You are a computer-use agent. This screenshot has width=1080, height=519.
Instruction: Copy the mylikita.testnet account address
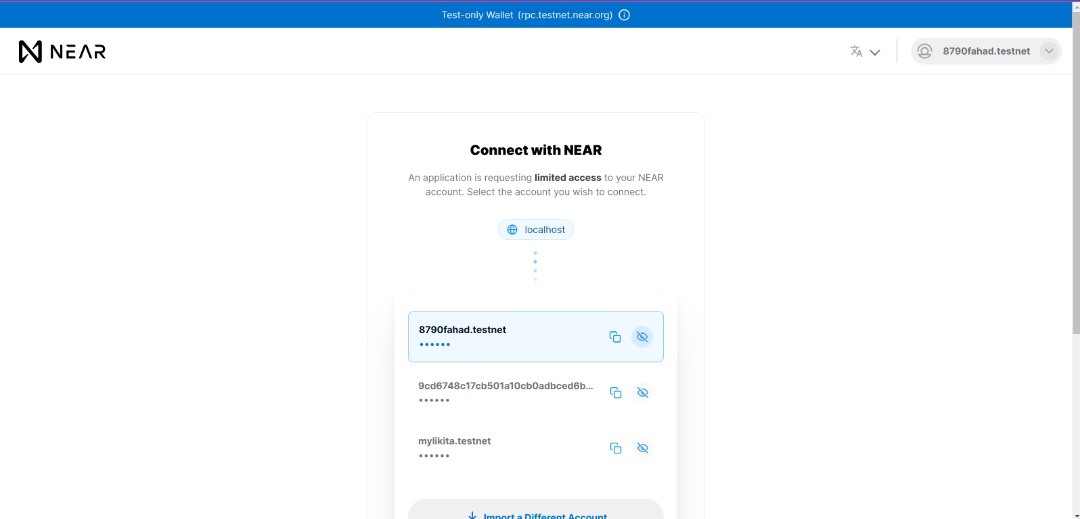coord(616,448)
